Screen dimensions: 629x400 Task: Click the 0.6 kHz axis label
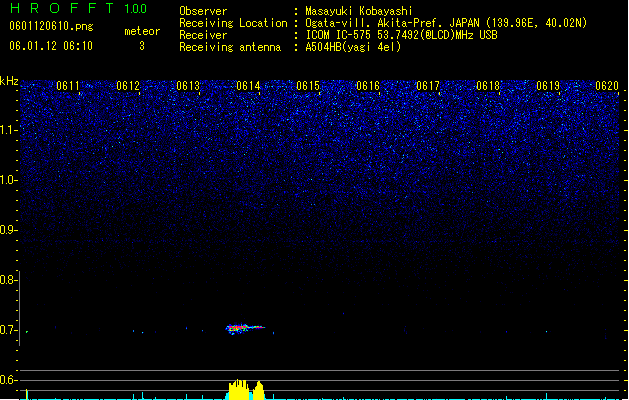point(8,380)
